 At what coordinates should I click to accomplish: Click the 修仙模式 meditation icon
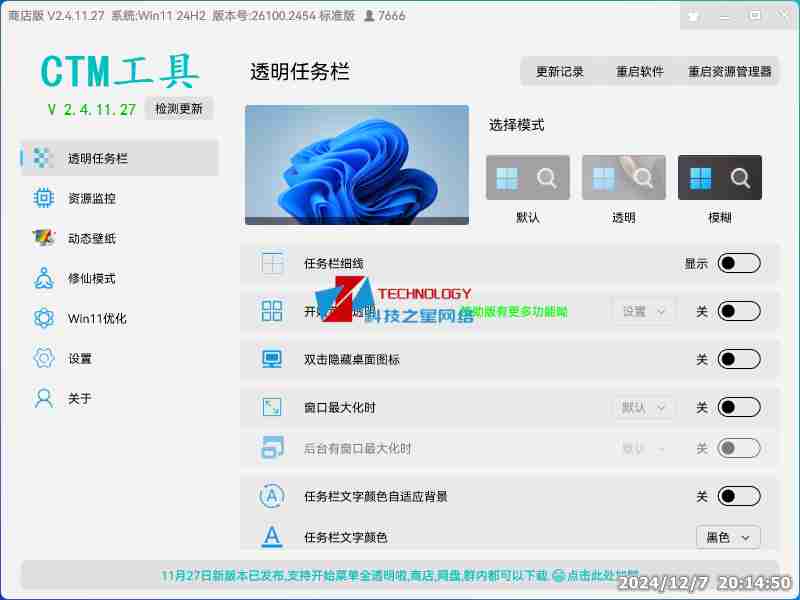(43, 278)
